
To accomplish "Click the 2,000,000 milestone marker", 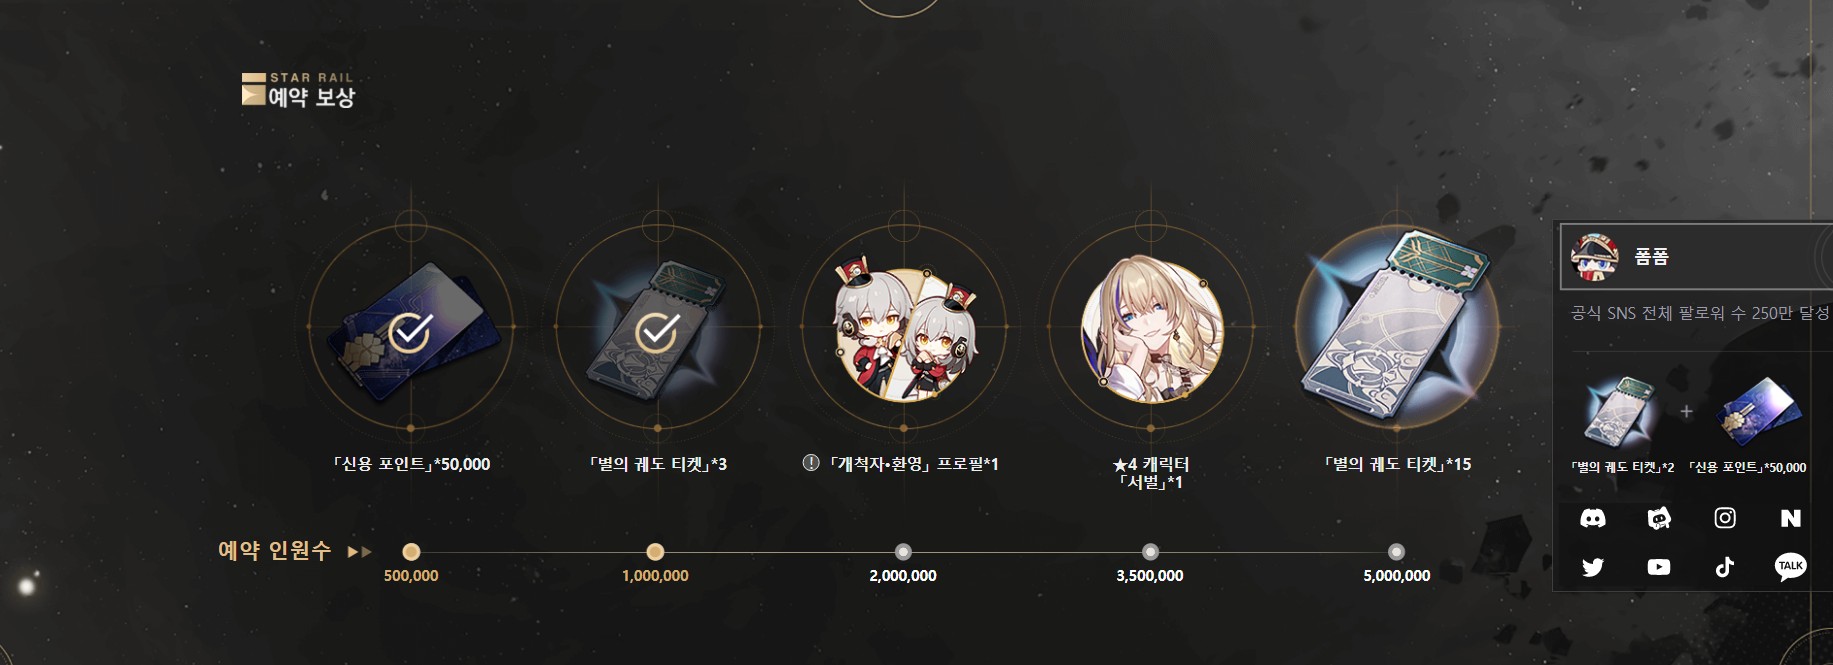I will pyautogui.click(x=903, y=552).
